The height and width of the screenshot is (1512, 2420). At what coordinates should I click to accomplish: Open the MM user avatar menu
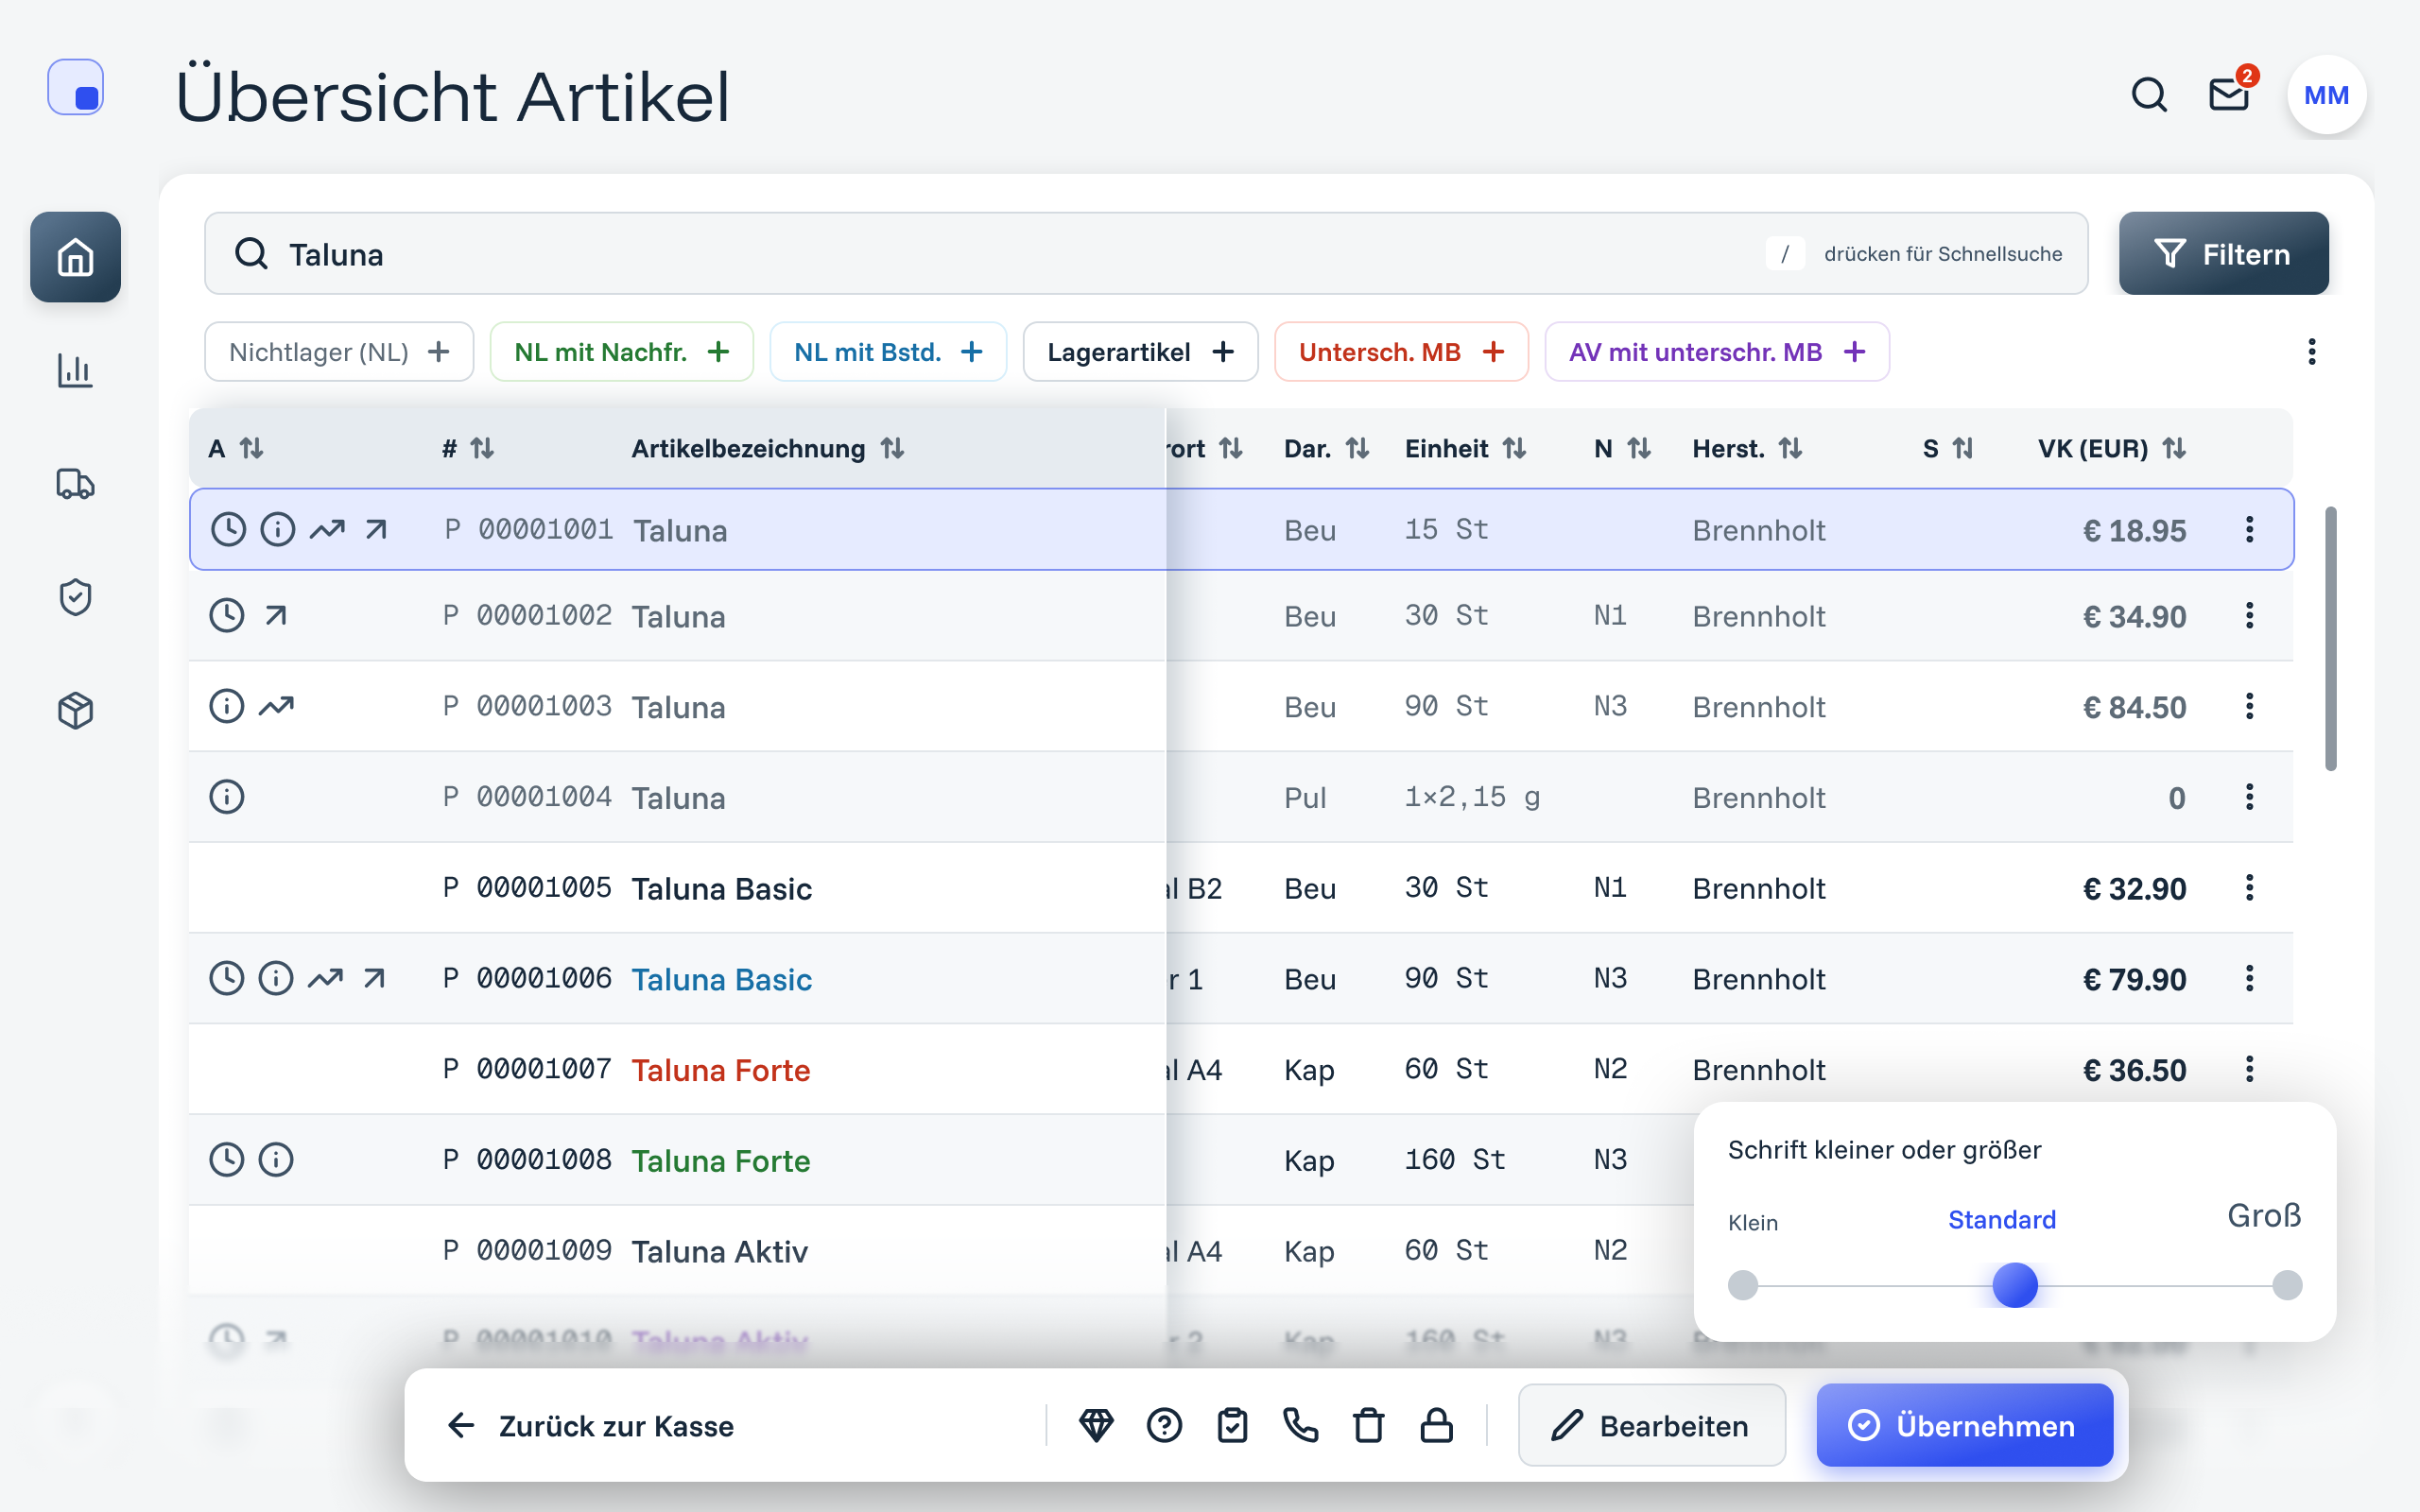pos(2326,95)
